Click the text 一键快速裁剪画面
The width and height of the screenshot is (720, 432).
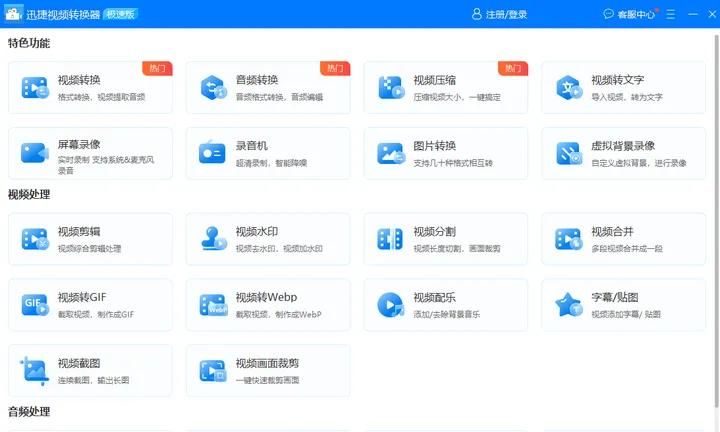(x=267, y=380)
